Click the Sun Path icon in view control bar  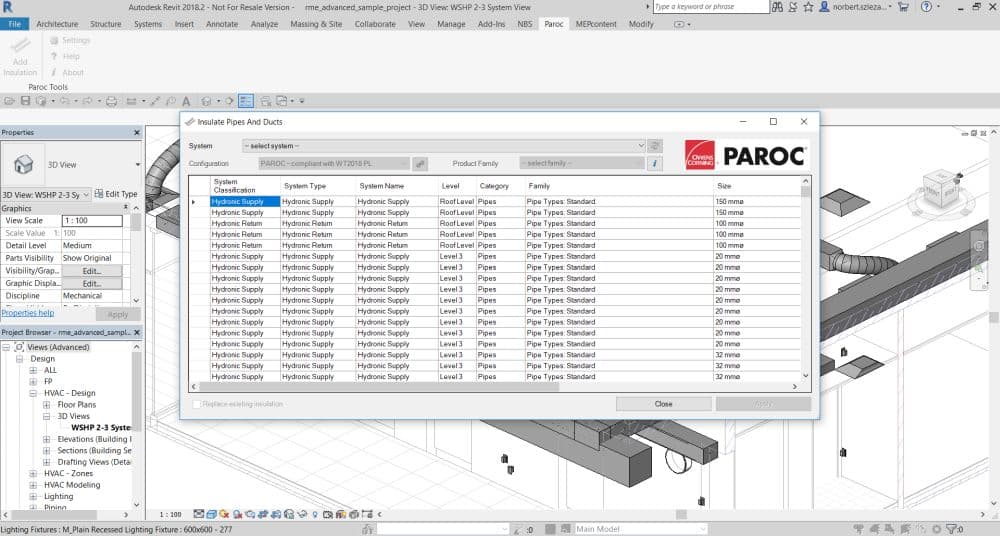tap(224, 514)
